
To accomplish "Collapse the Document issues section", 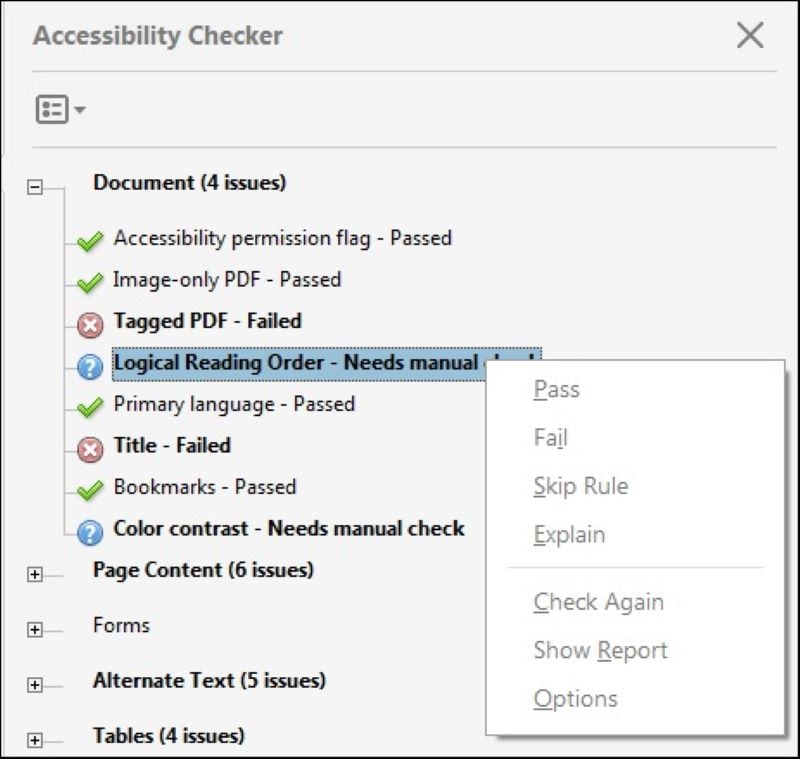I will point(37,187).
